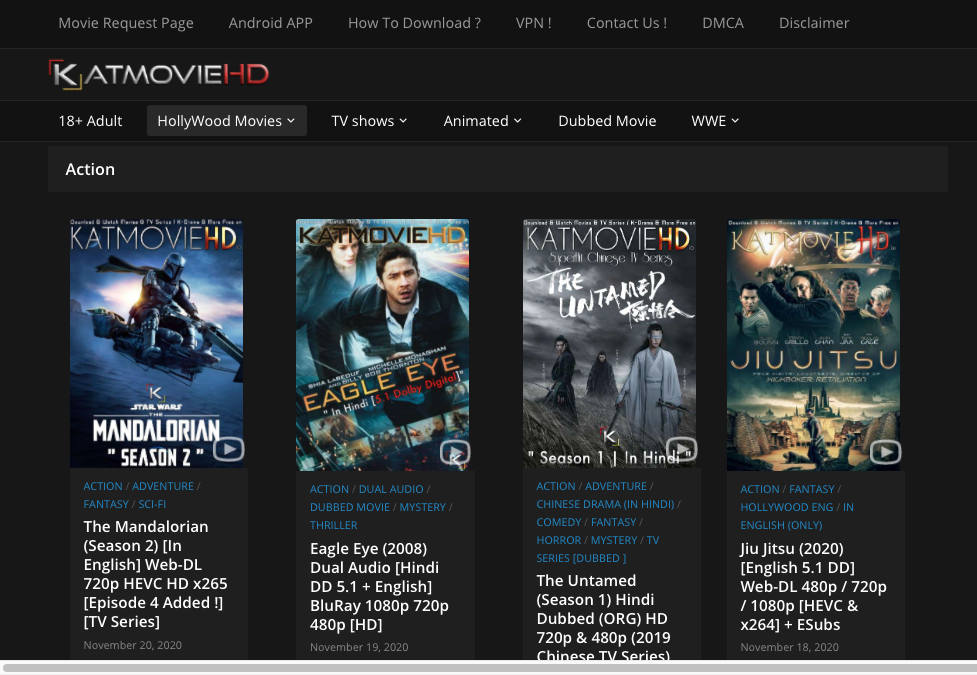Open The Untamed (Season 1) post title
This screenshot has height=675, width=977.
(603, 618)
